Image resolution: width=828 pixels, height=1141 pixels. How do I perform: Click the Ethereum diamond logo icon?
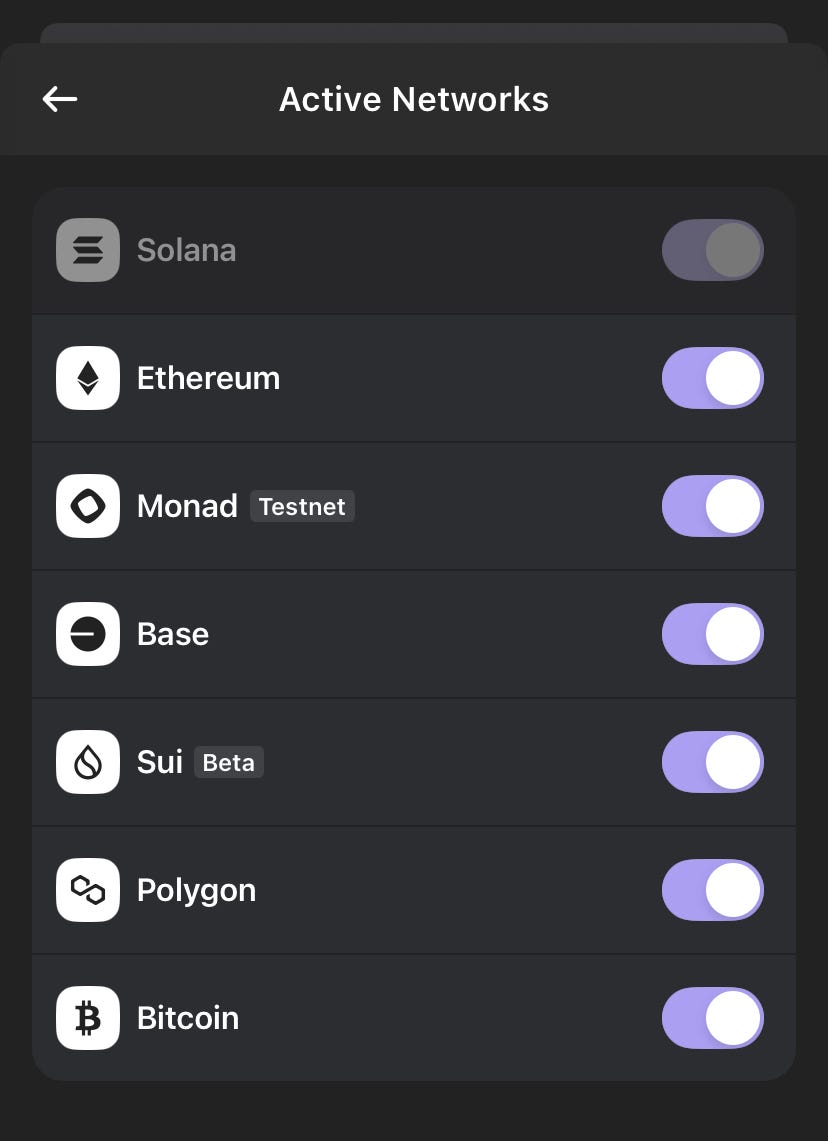[88, 378]
